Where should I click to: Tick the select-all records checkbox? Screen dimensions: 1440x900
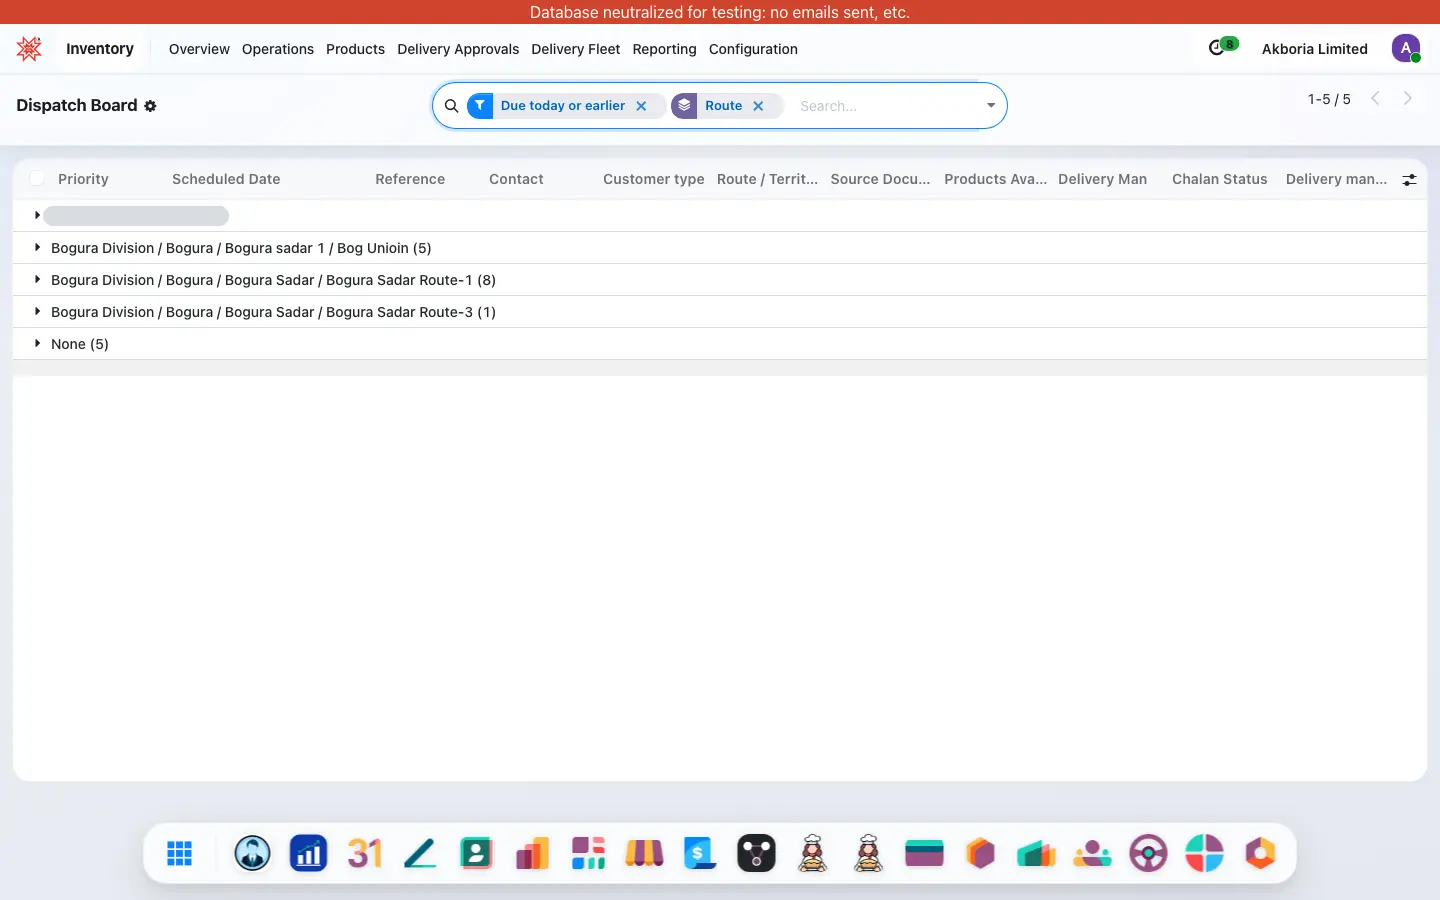[x=37, y=179]
